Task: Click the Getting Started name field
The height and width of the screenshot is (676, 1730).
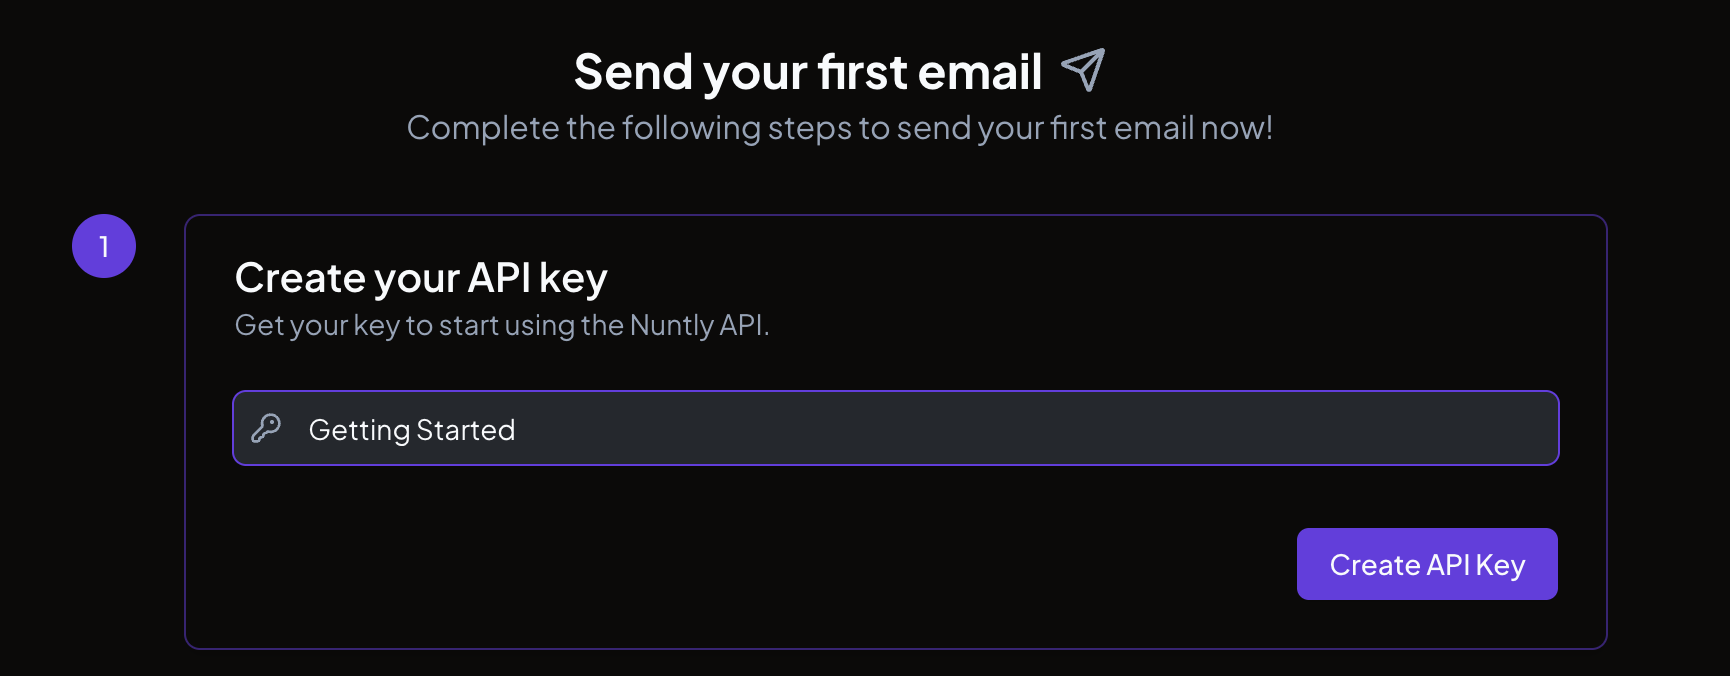Action: pyautogui.click(x=895, y=428)
